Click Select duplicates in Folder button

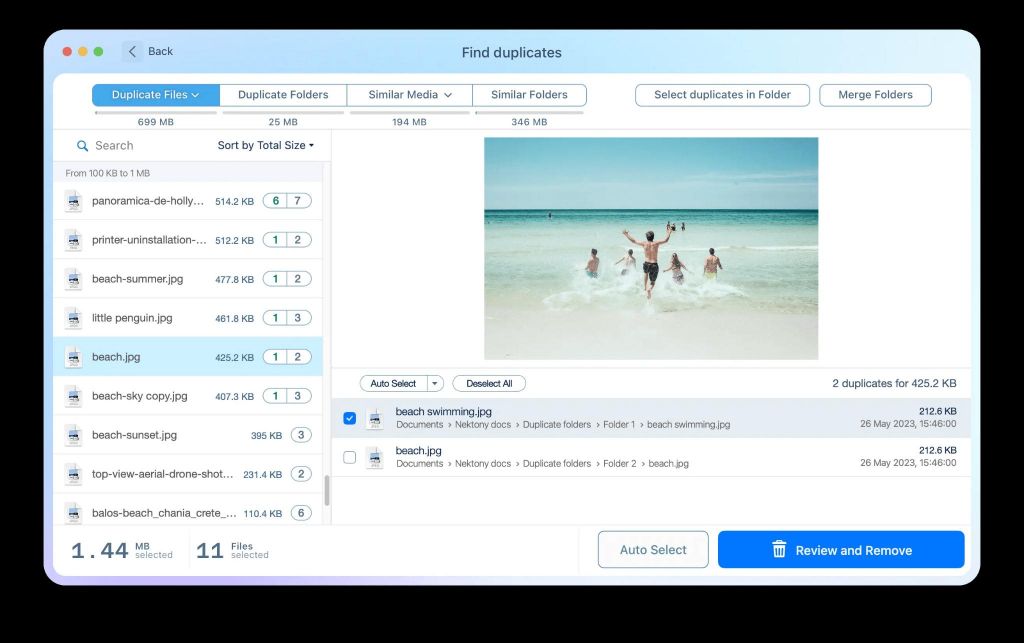click(x=722, y=95)
